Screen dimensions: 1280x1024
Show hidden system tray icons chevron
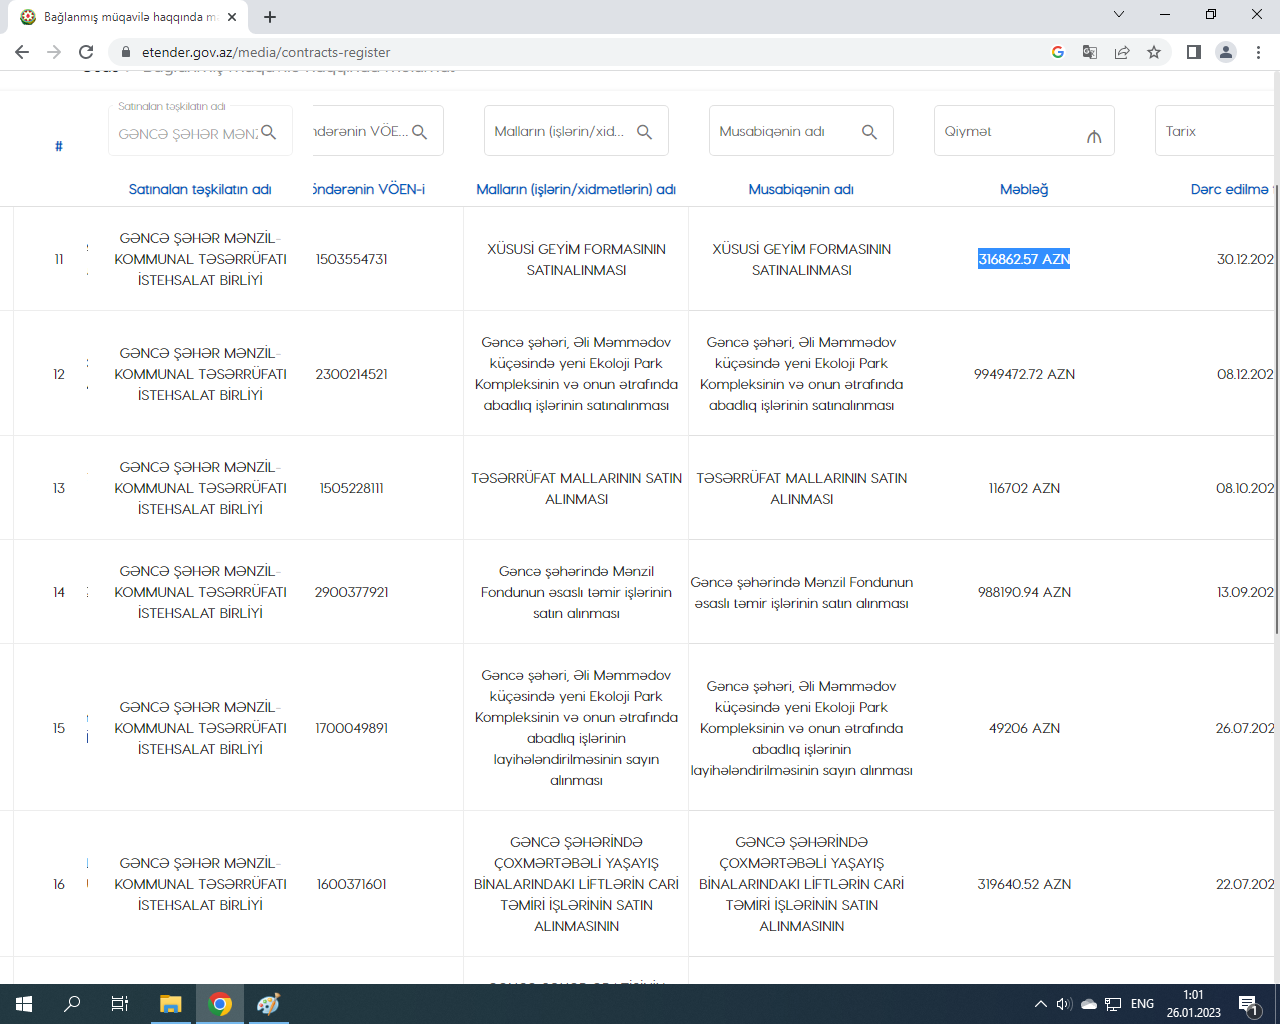tap(1040, 1004)
